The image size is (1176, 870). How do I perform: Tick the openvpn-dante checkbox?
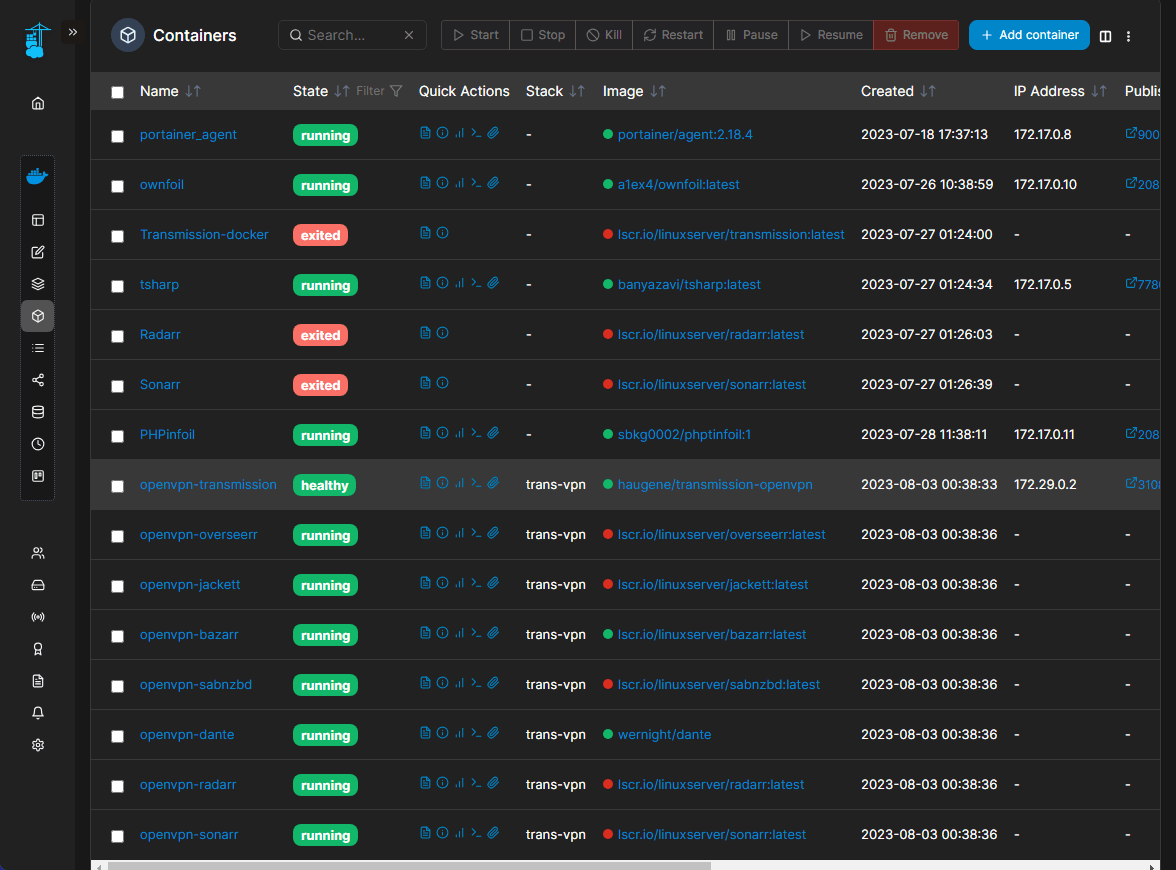point(118,736)
